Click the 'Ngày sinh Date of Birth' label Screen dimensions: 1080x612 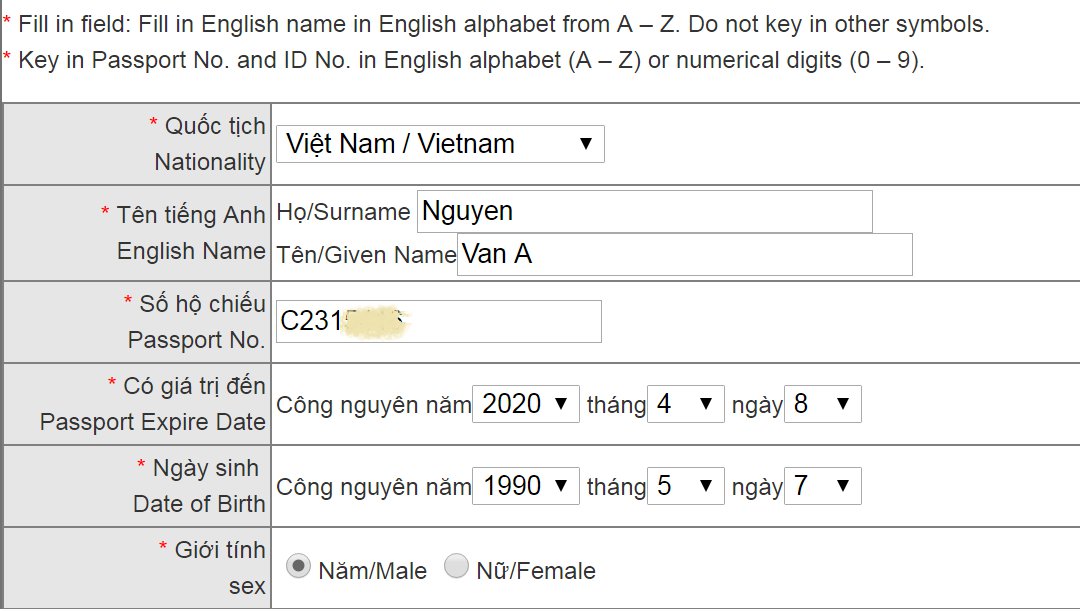(199, 486)
